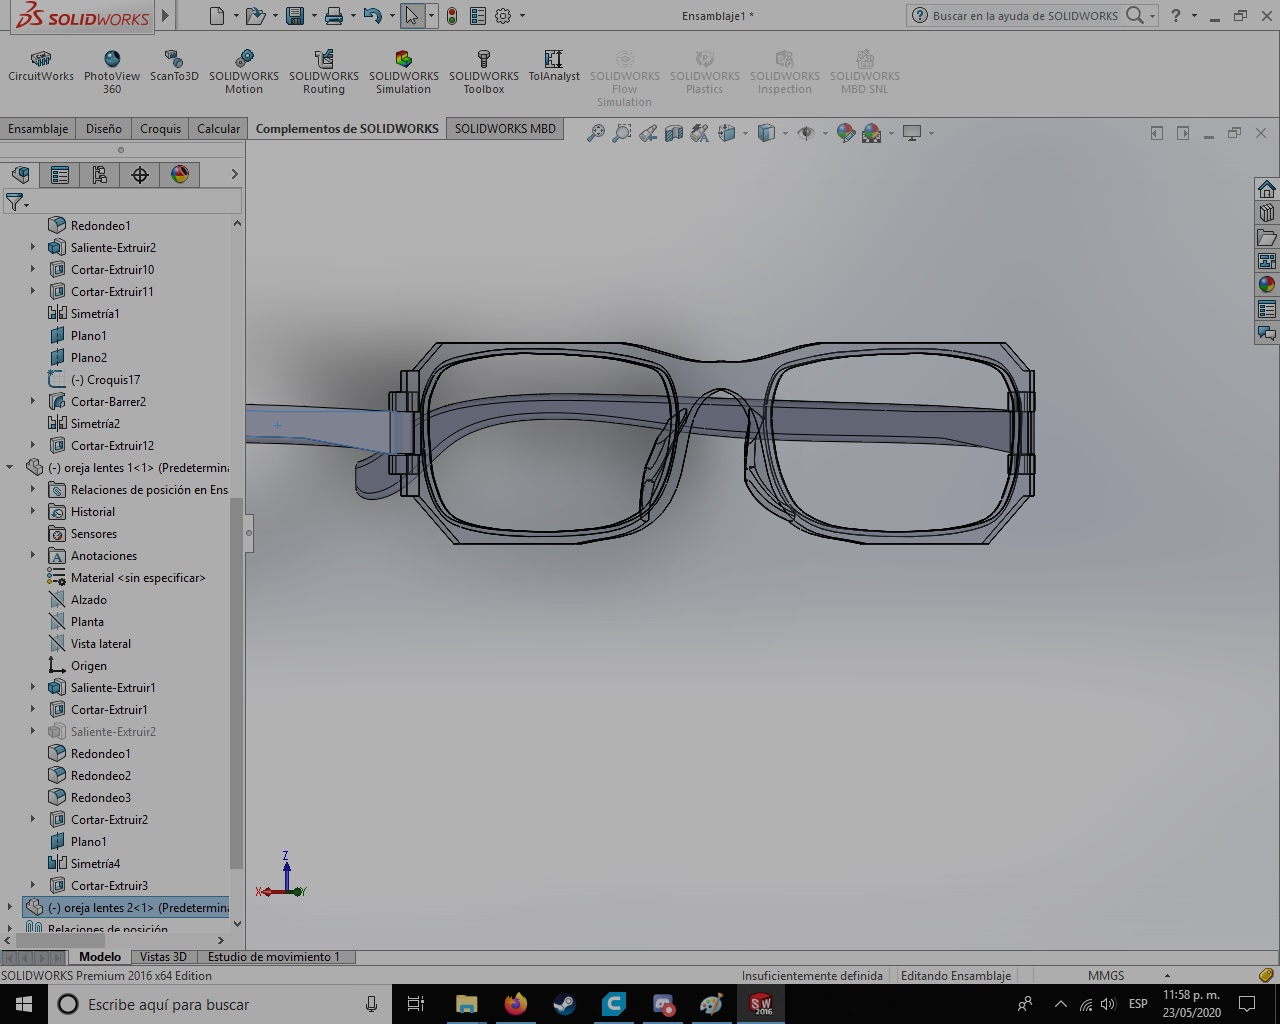1280x1024 pixels.
Task: Click the Edit Appearance icon
Action: tap(845, 133)
